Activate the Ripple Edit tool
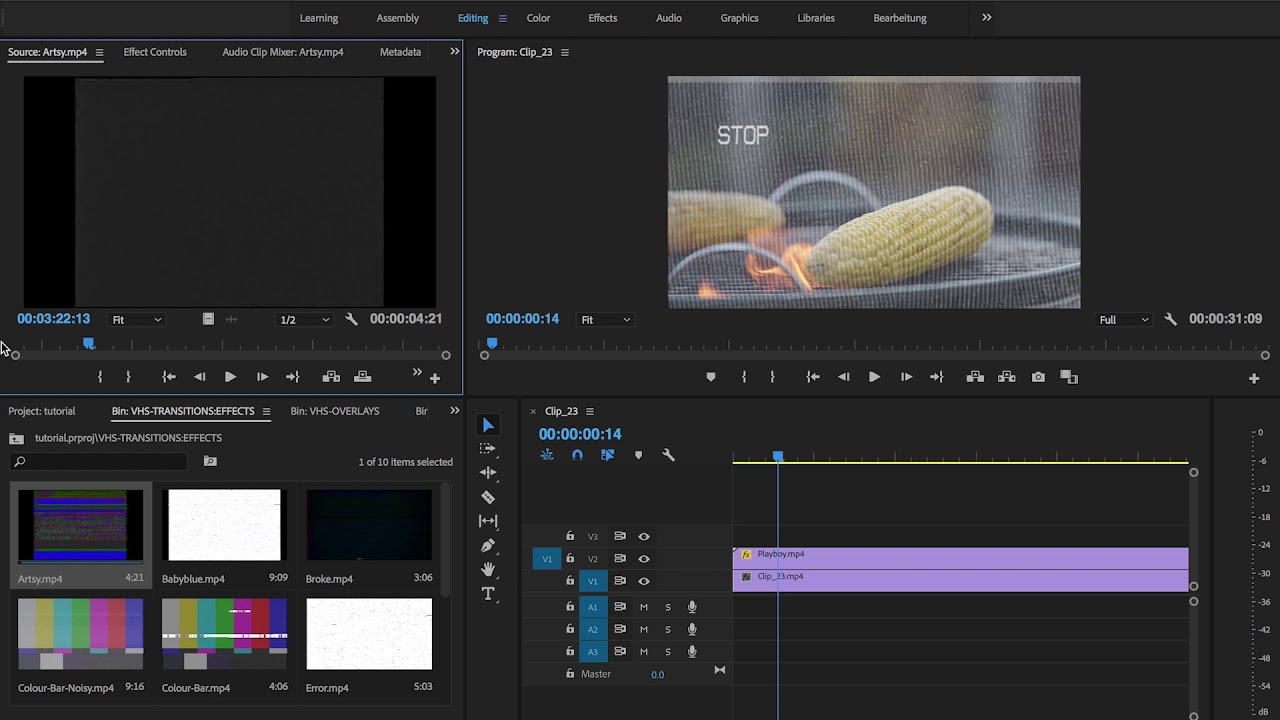This screenshot has width=1280, height=720. 488,473
